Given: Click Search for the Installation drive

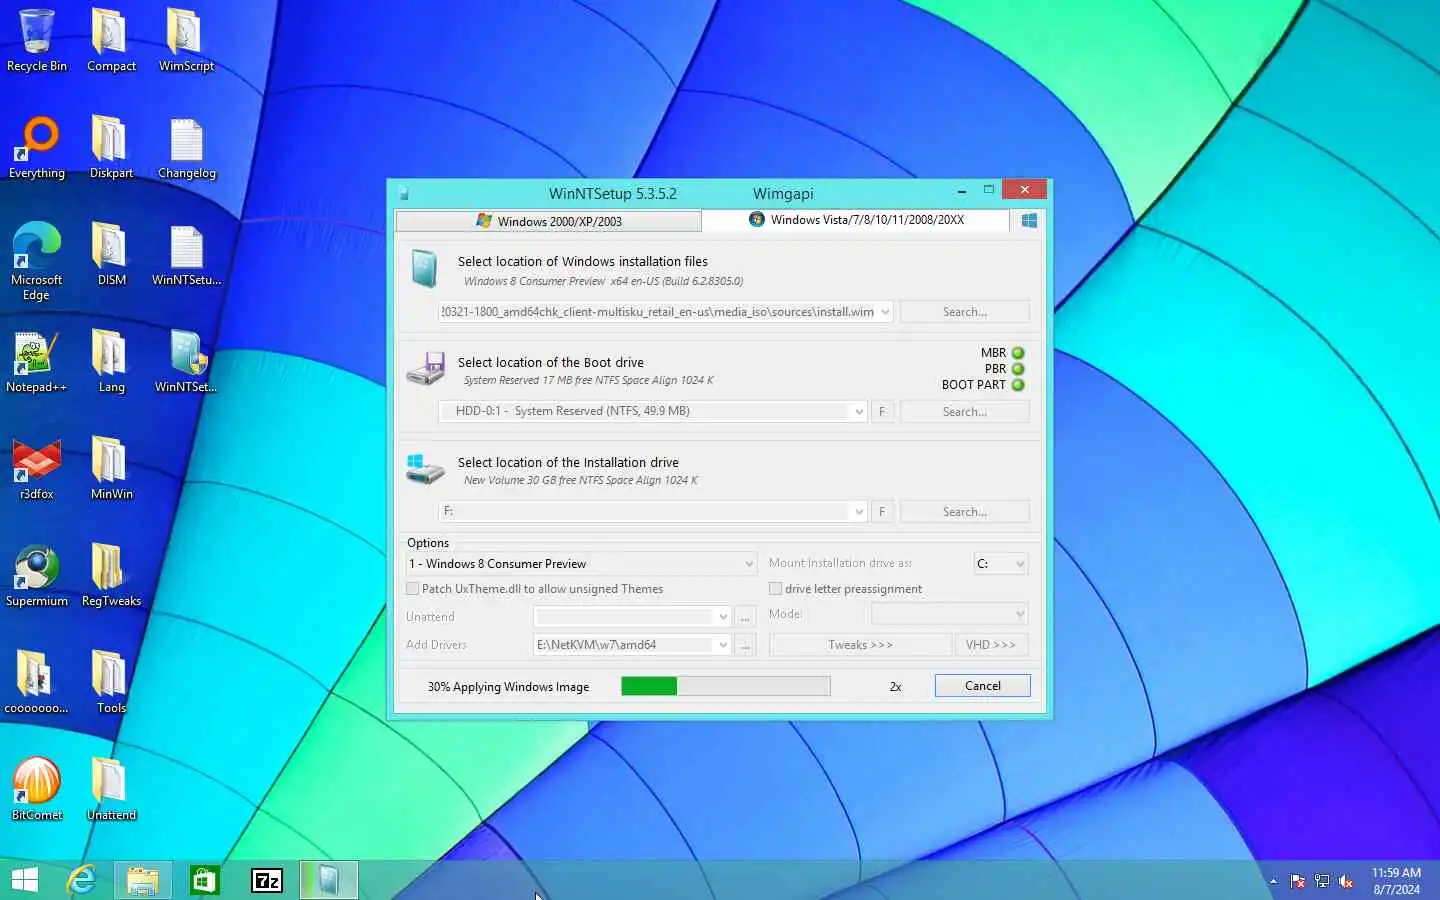Looking at the screenshot, I should point(964,511).
